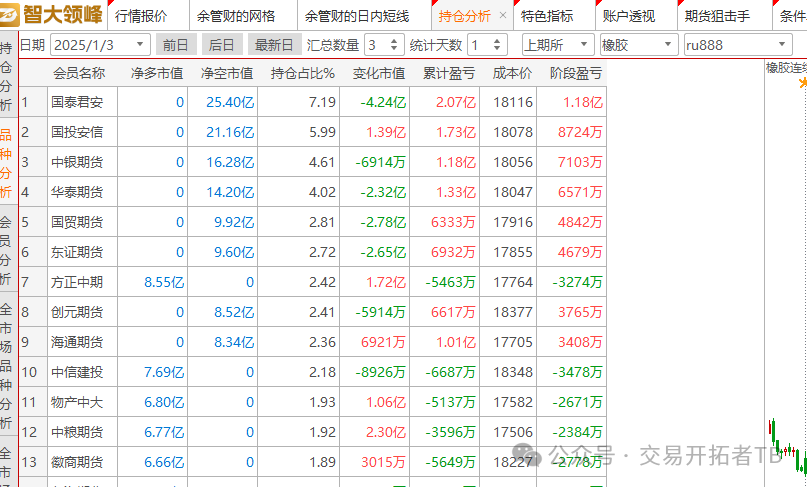
Task: Click the 最新日 button
Action: 274,45
